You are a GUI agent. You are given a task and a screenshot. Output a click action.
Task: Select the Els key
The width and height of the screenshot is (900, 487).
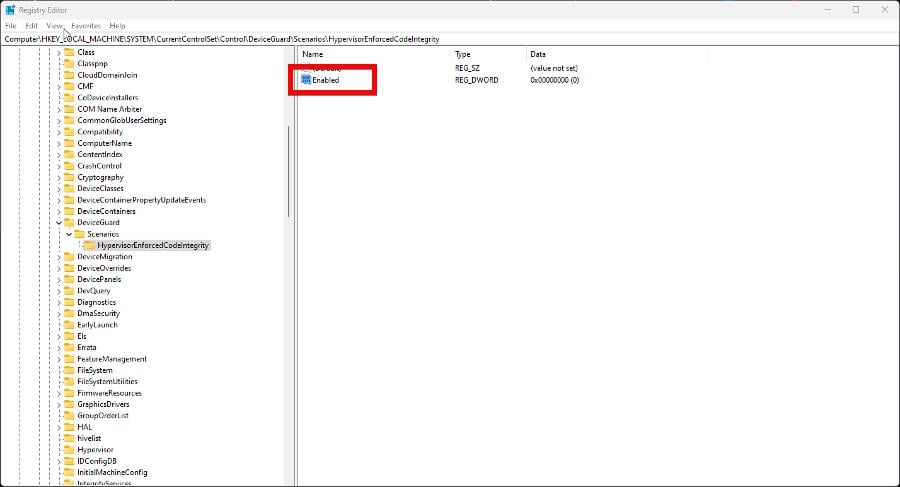(x=82, y=337)
